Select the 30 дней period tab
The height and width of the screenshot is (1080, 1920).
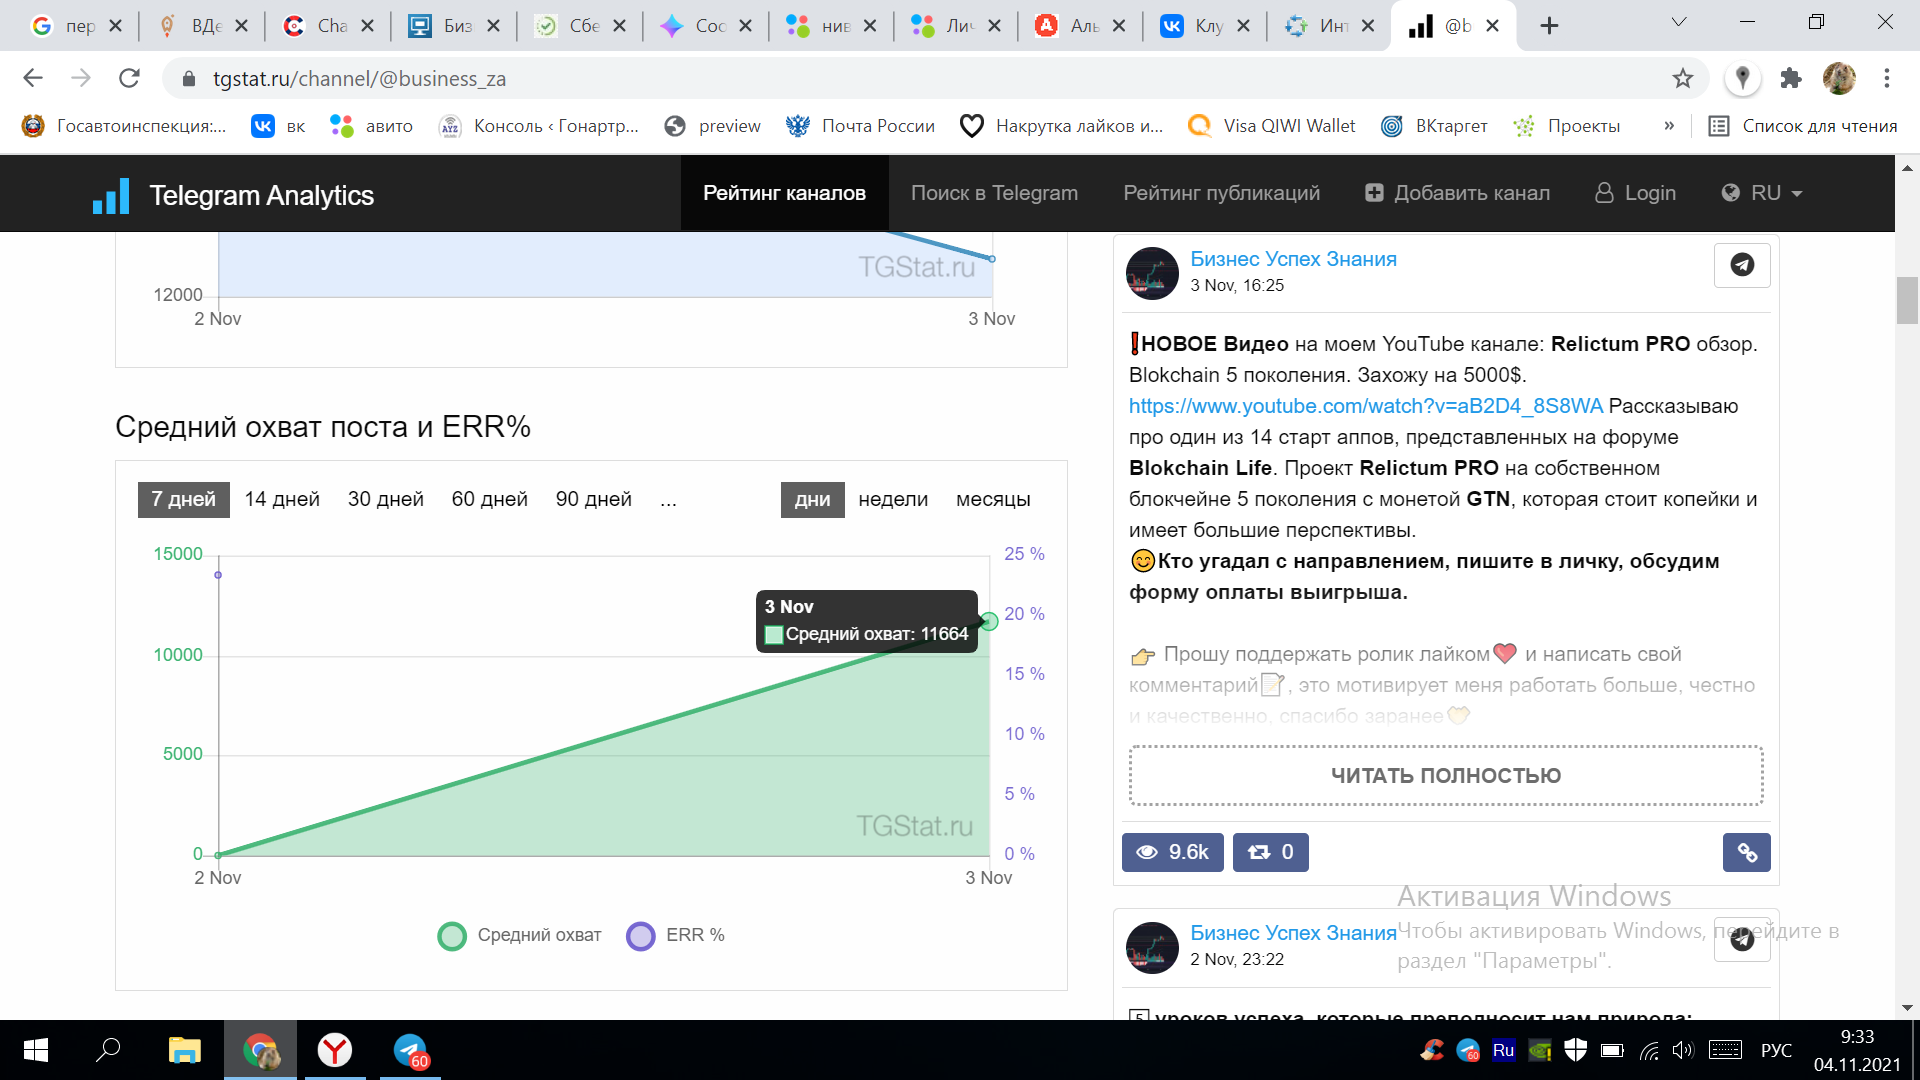pos(385,499)
